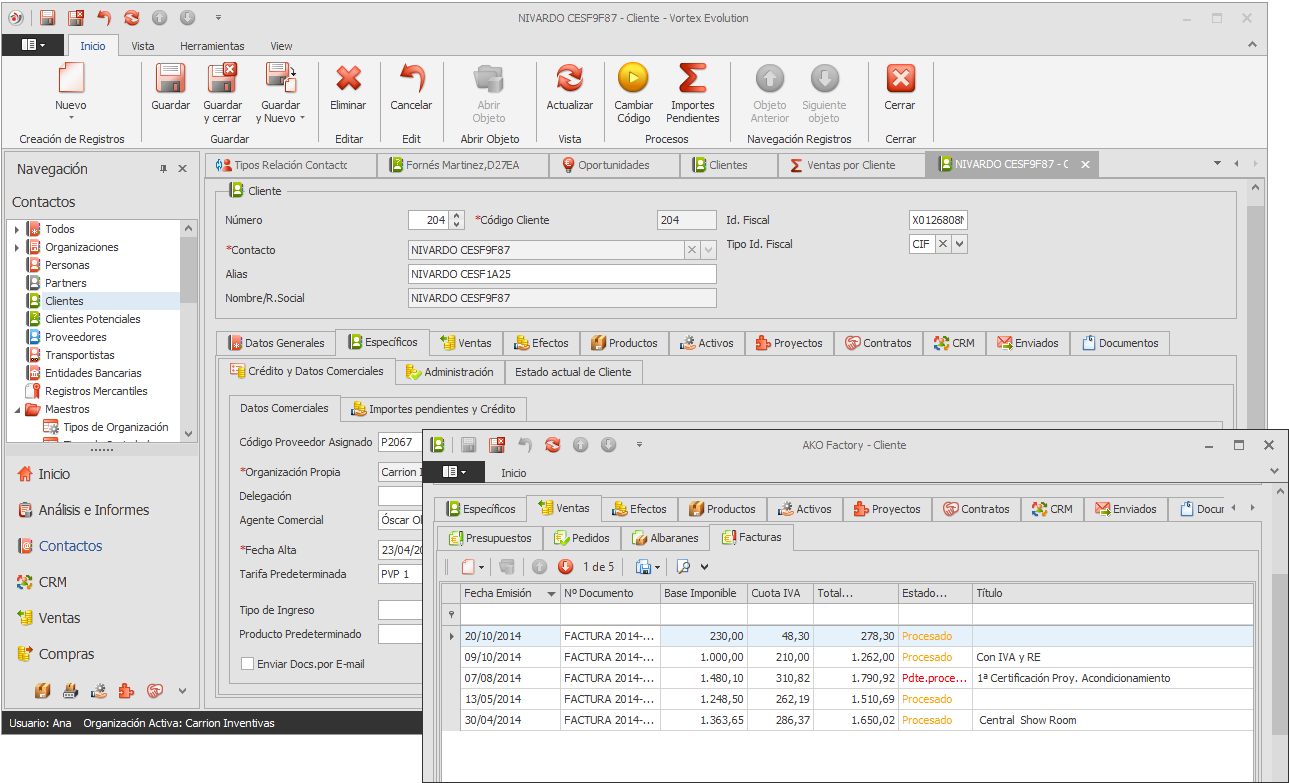1289x783 pixels.
Task: Open the Tipo Id. Fiscal dropdown
Action: (959, 244)
